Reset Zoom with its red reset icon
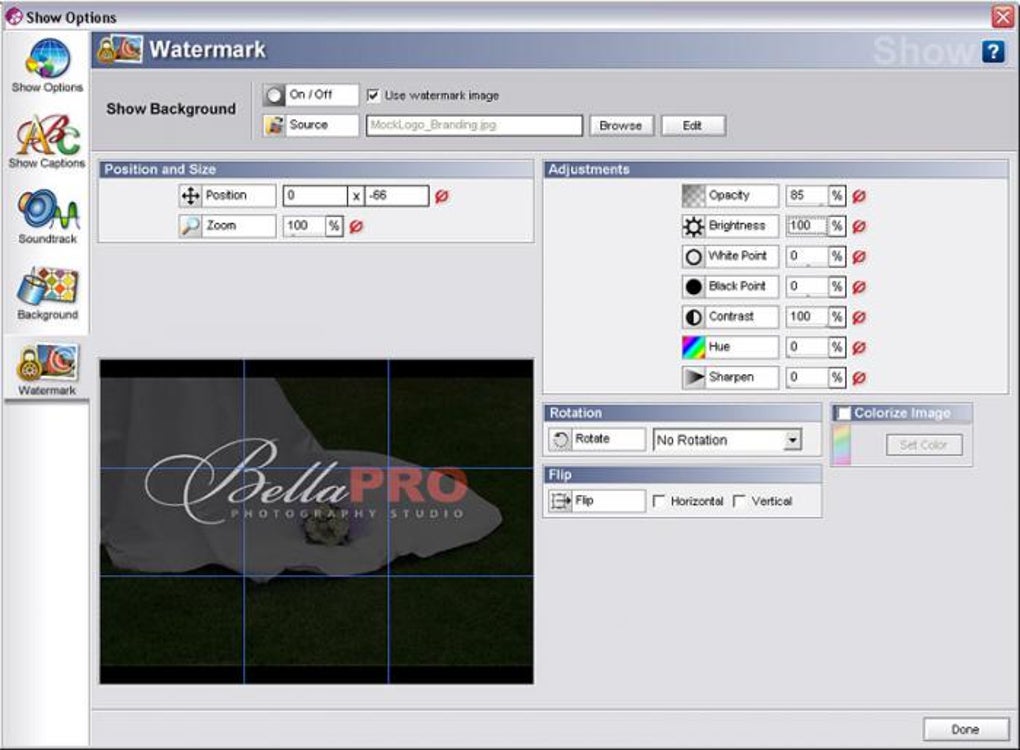Screen dimensions: 1020x750 pos(356,226)
